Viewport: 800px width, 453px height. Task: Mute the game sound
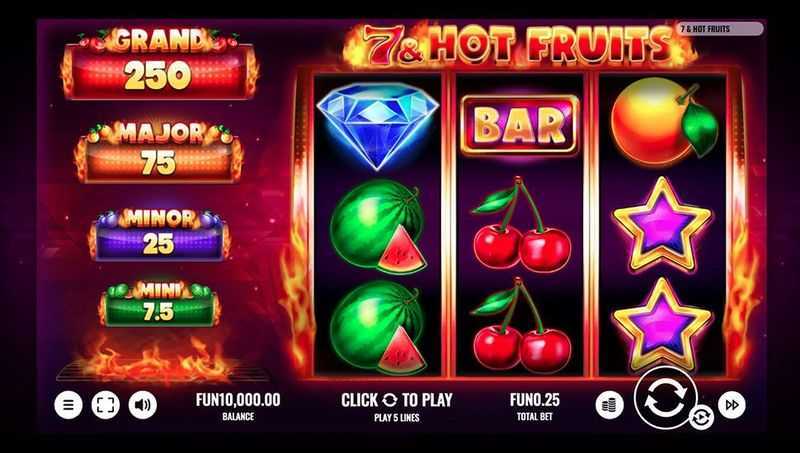(143, 405)
